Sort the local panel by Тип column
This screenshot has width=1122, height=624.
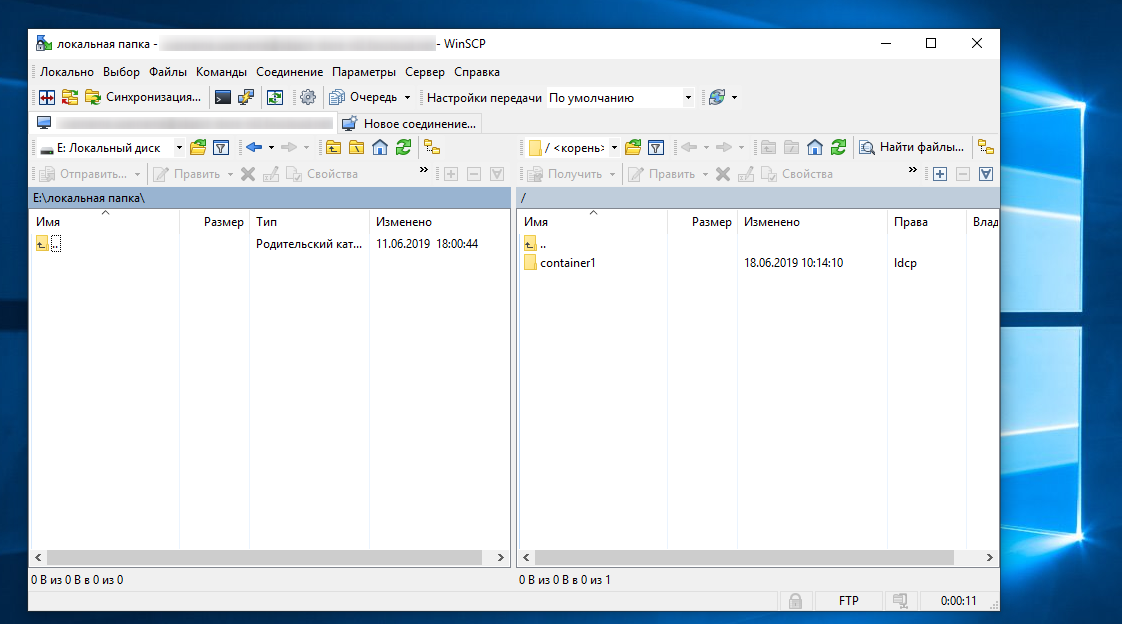309,222
